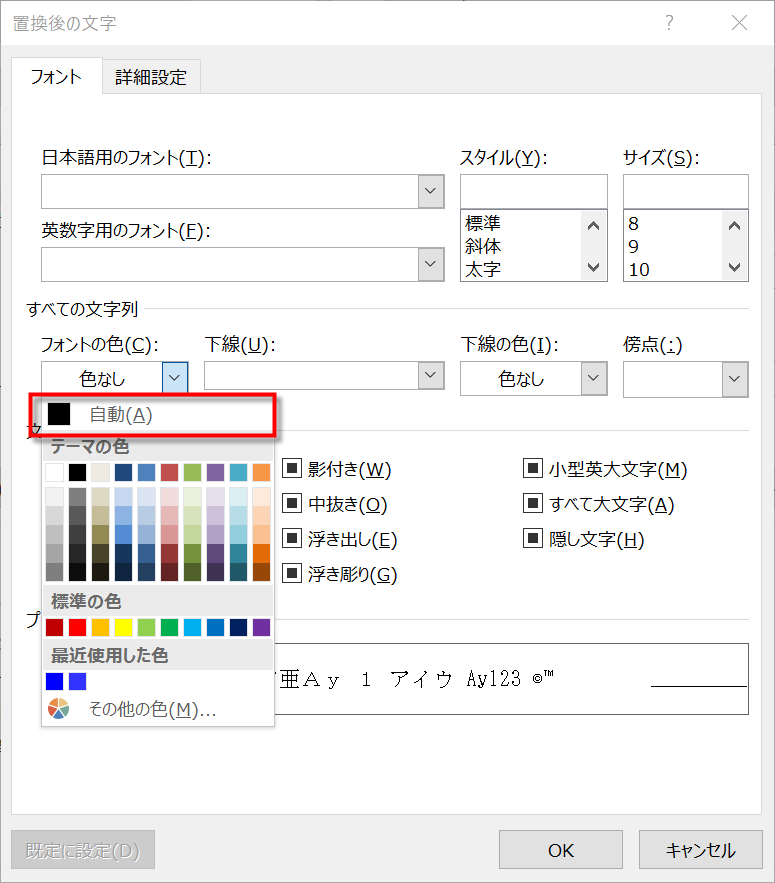
Task: Pick yellow from 標準の色 row
Action: pos(124,627)
